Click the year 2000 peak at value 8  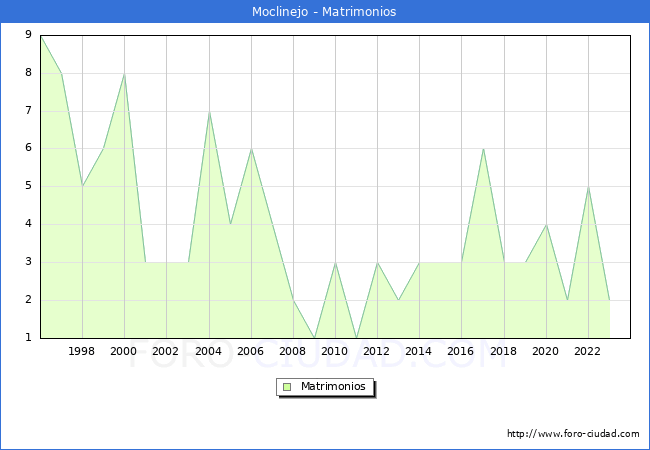[124, 74]
